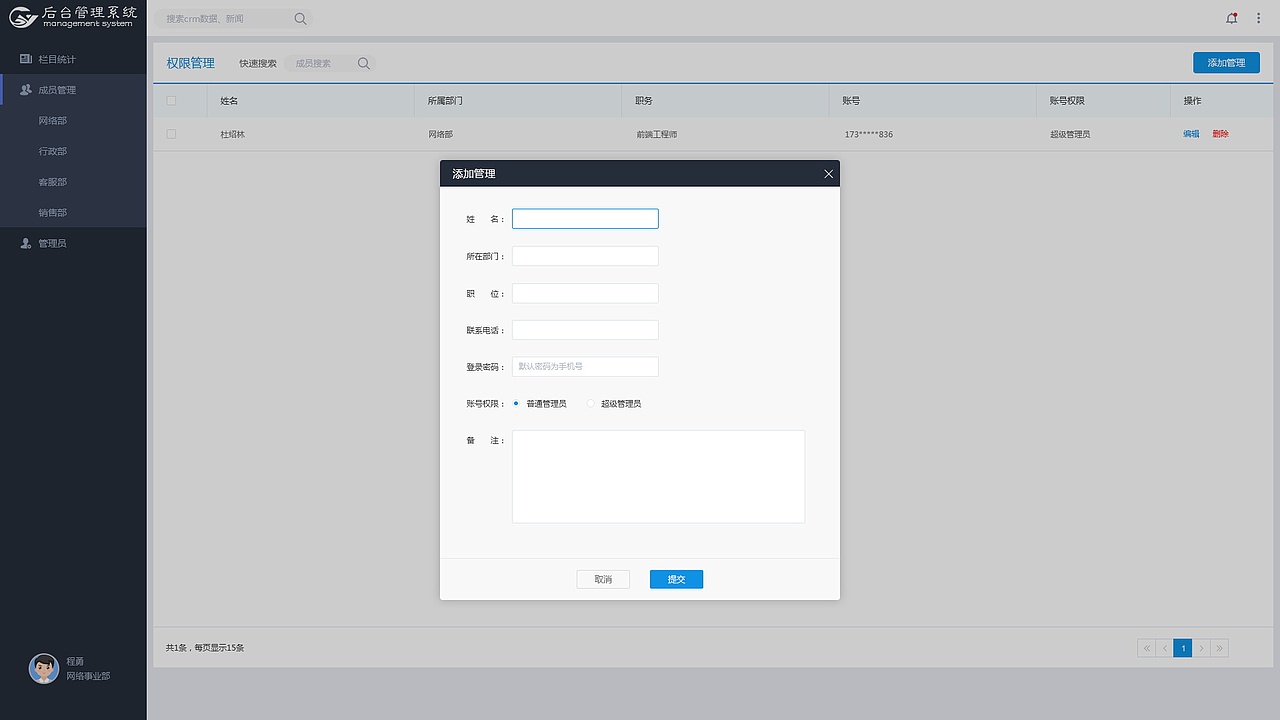
Task: Click the 账号 column header
Action: tap(852, 101)
